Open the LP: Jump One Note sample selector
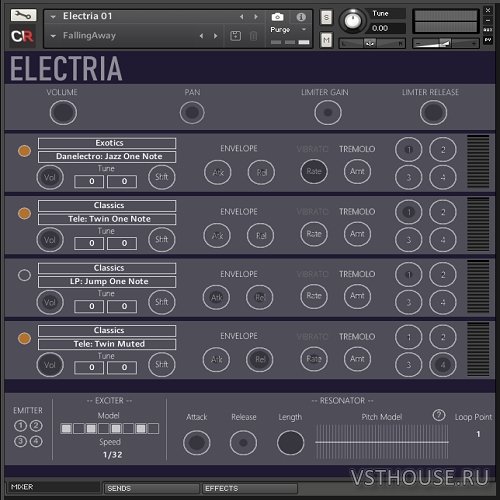500x500 pixels. [107, 282]
